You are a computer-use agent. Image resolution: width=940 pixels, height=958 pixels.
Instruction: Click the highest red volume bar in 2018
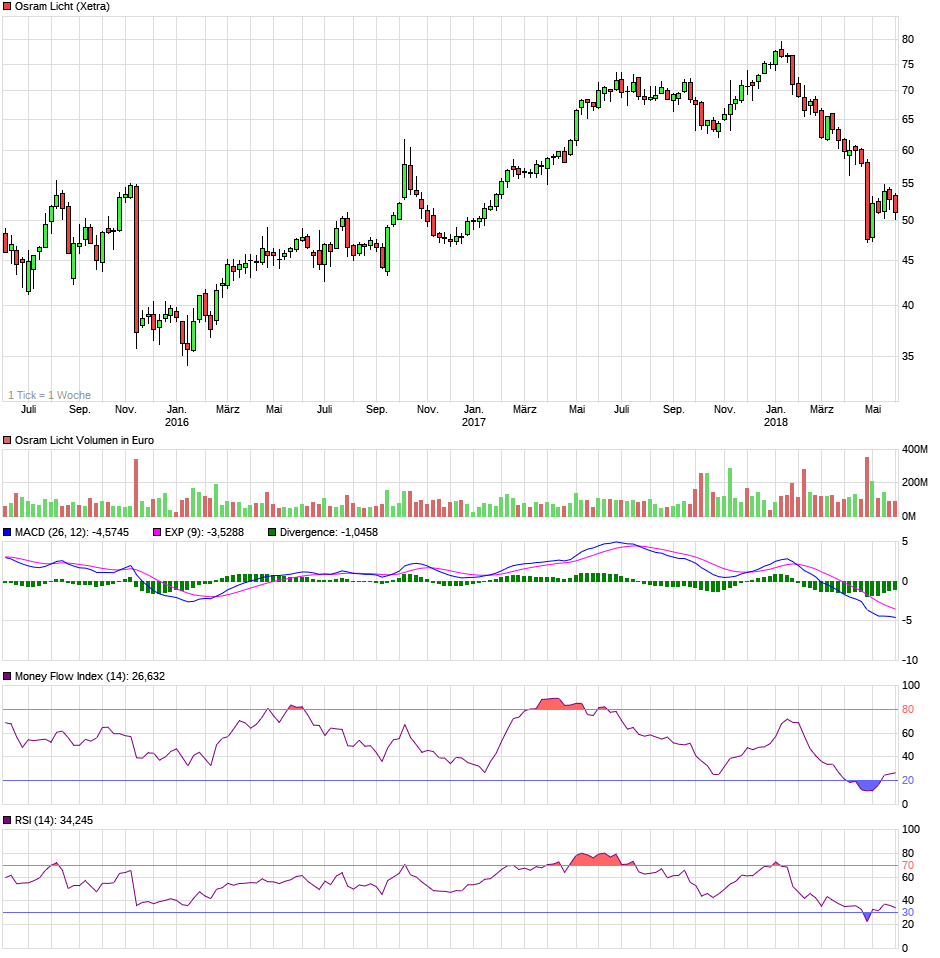[867, 487]
